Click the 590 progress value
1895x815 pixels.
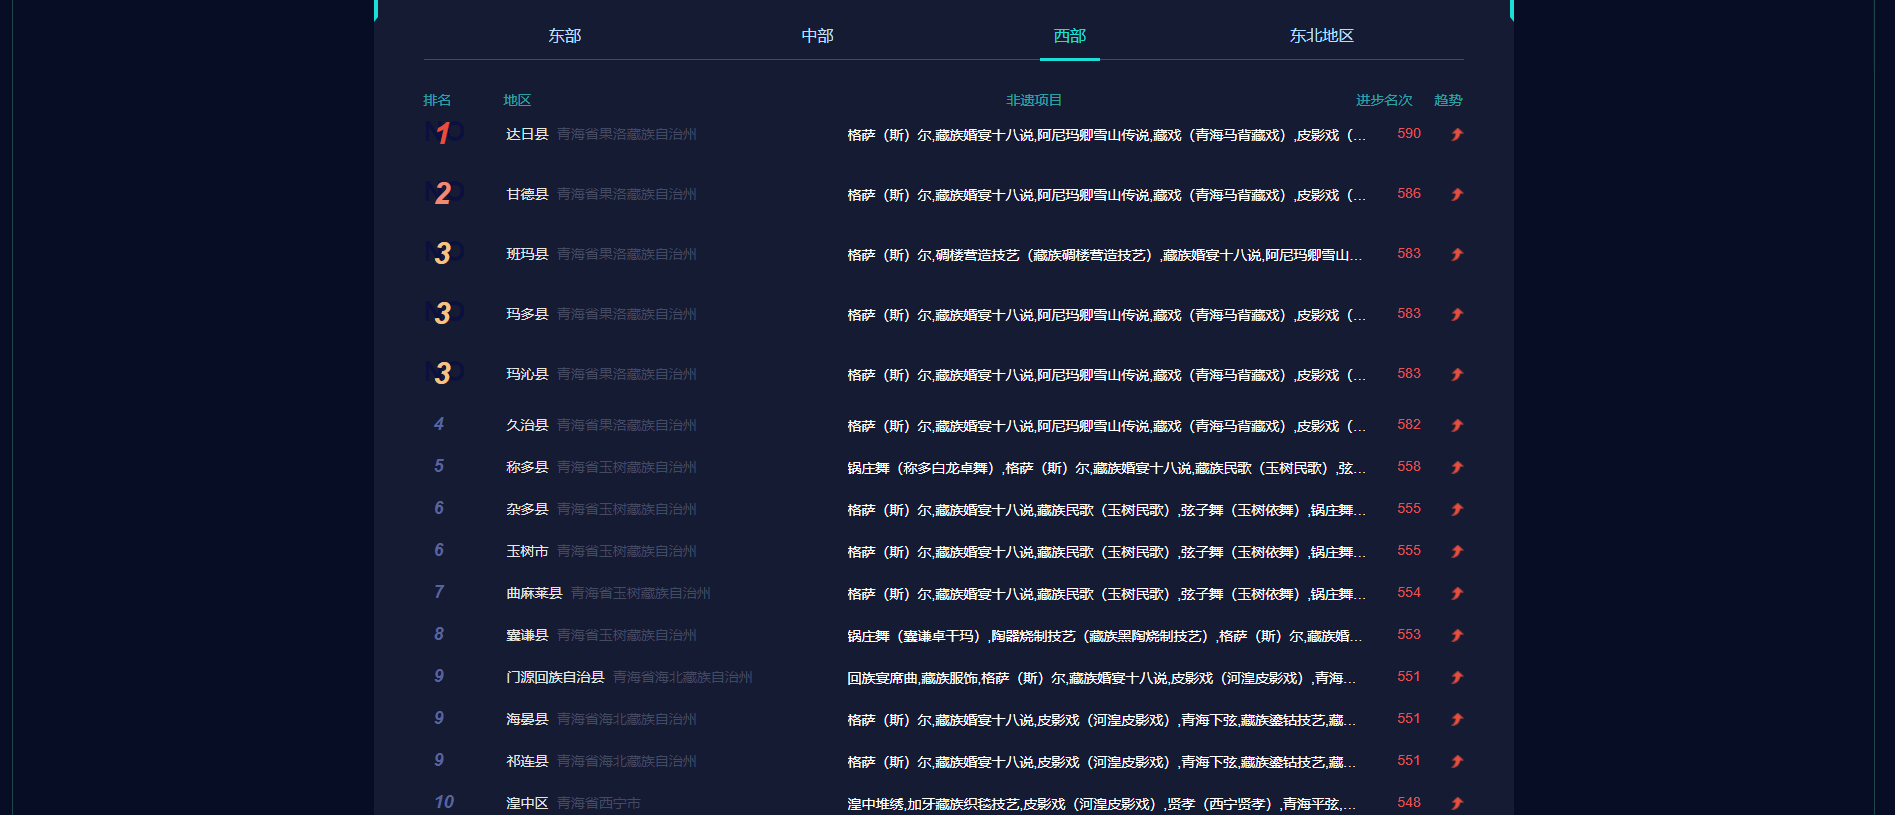[x=1408, y=133]
